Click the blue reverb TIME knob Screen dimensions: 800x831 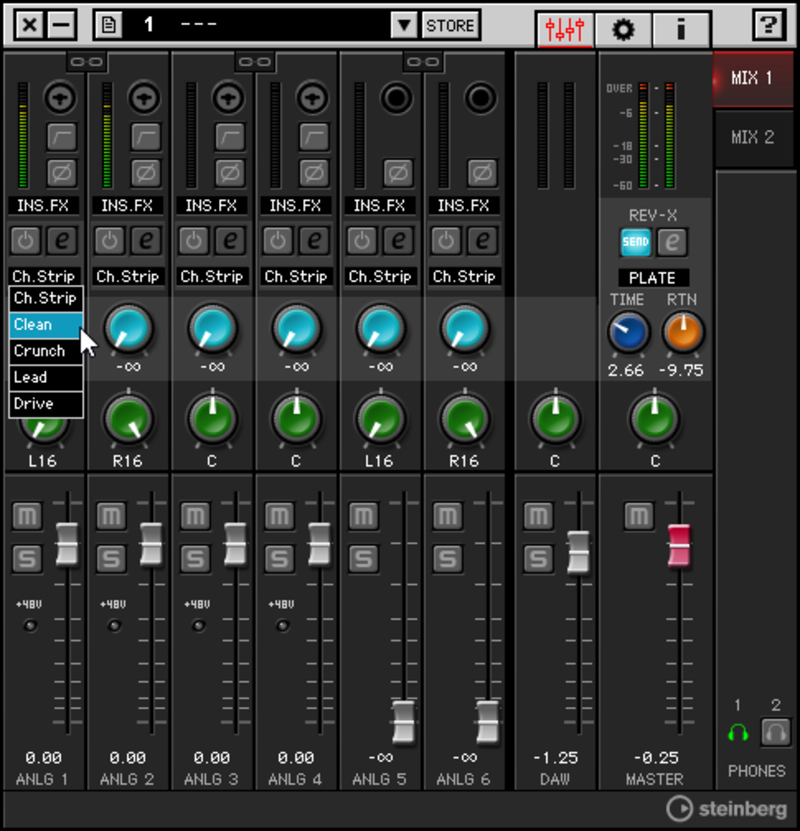click(629, 333)
